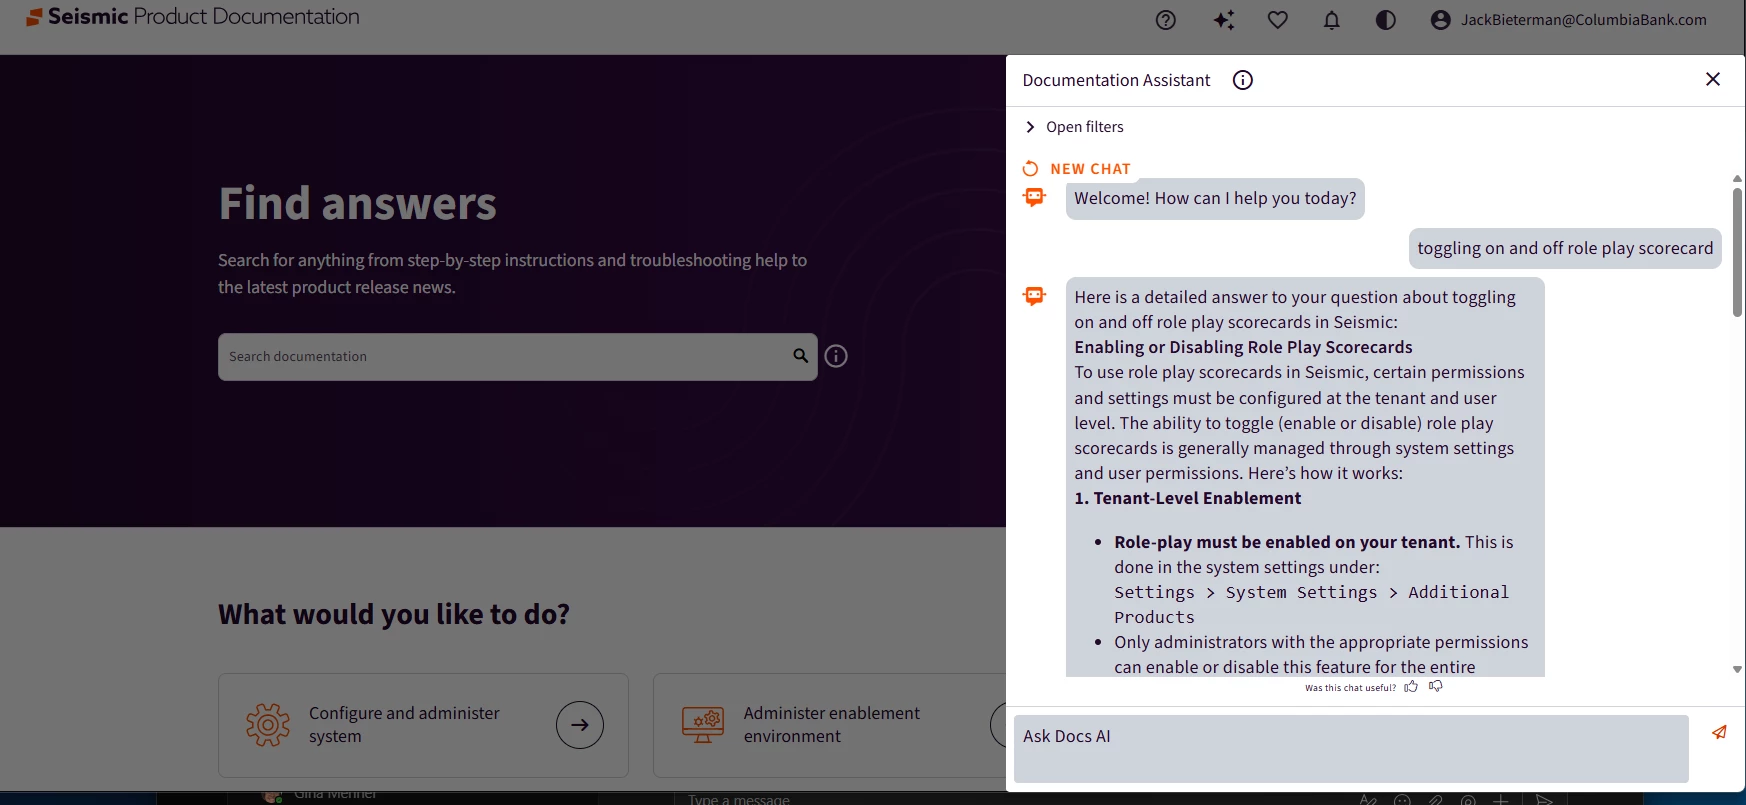Click the chat scrollbar down arrow
Viewport: 1746px width, 805px height.
pyautogui.click(x=1737, y=670)
